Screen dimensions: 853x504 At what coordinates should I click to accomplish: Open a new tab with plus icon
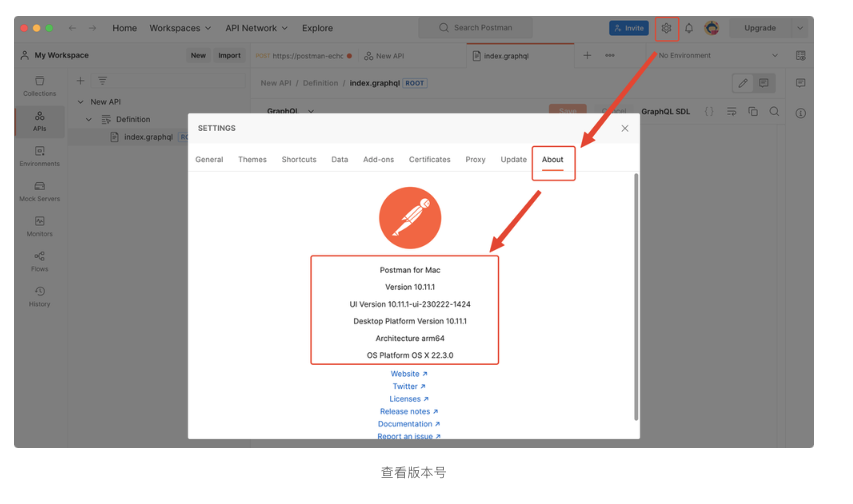(587, 56)
